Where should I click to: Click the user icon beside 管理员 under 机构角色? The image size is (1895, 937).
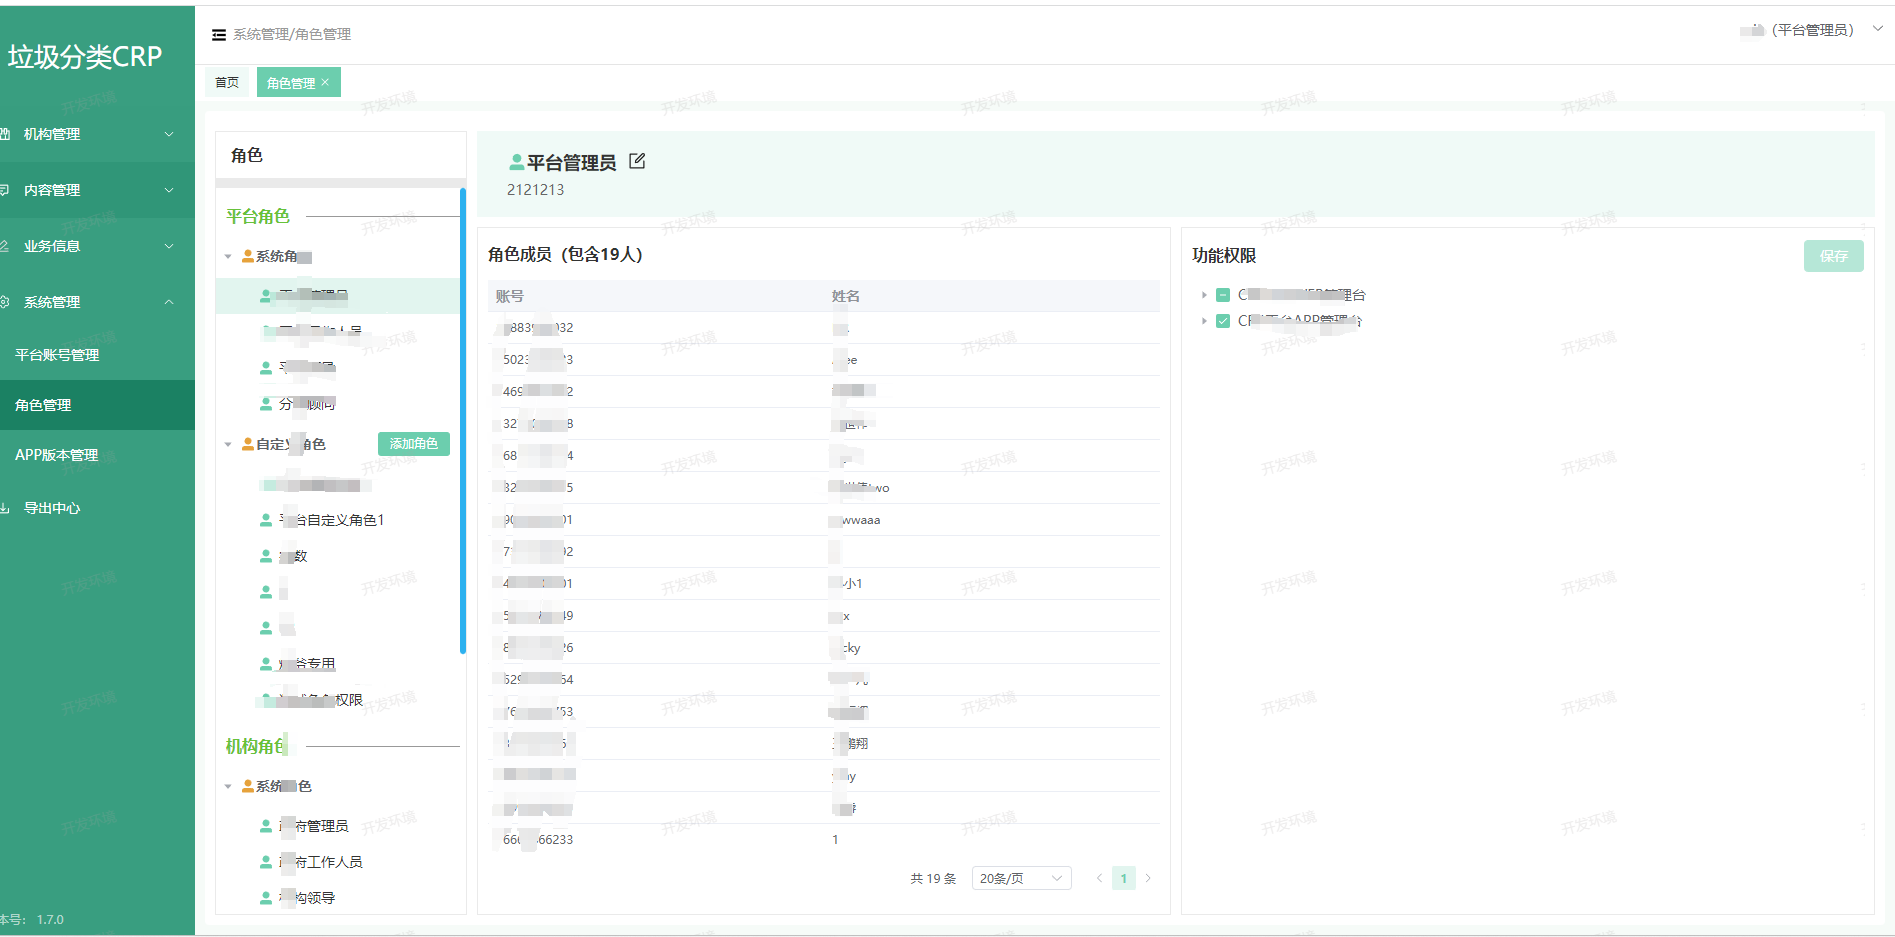(266, 826)
